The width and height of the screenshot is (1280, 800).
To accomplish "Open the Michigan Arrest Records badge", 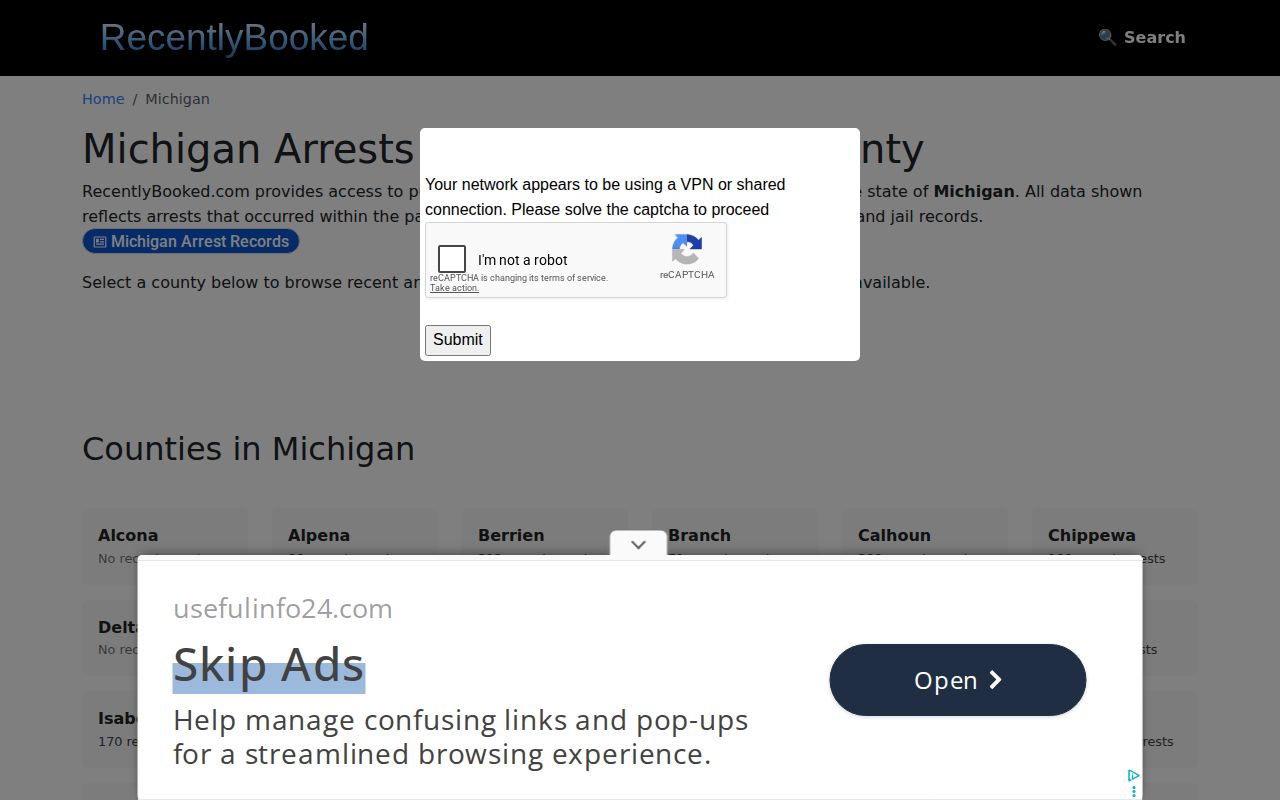I will tap(191, 241).
